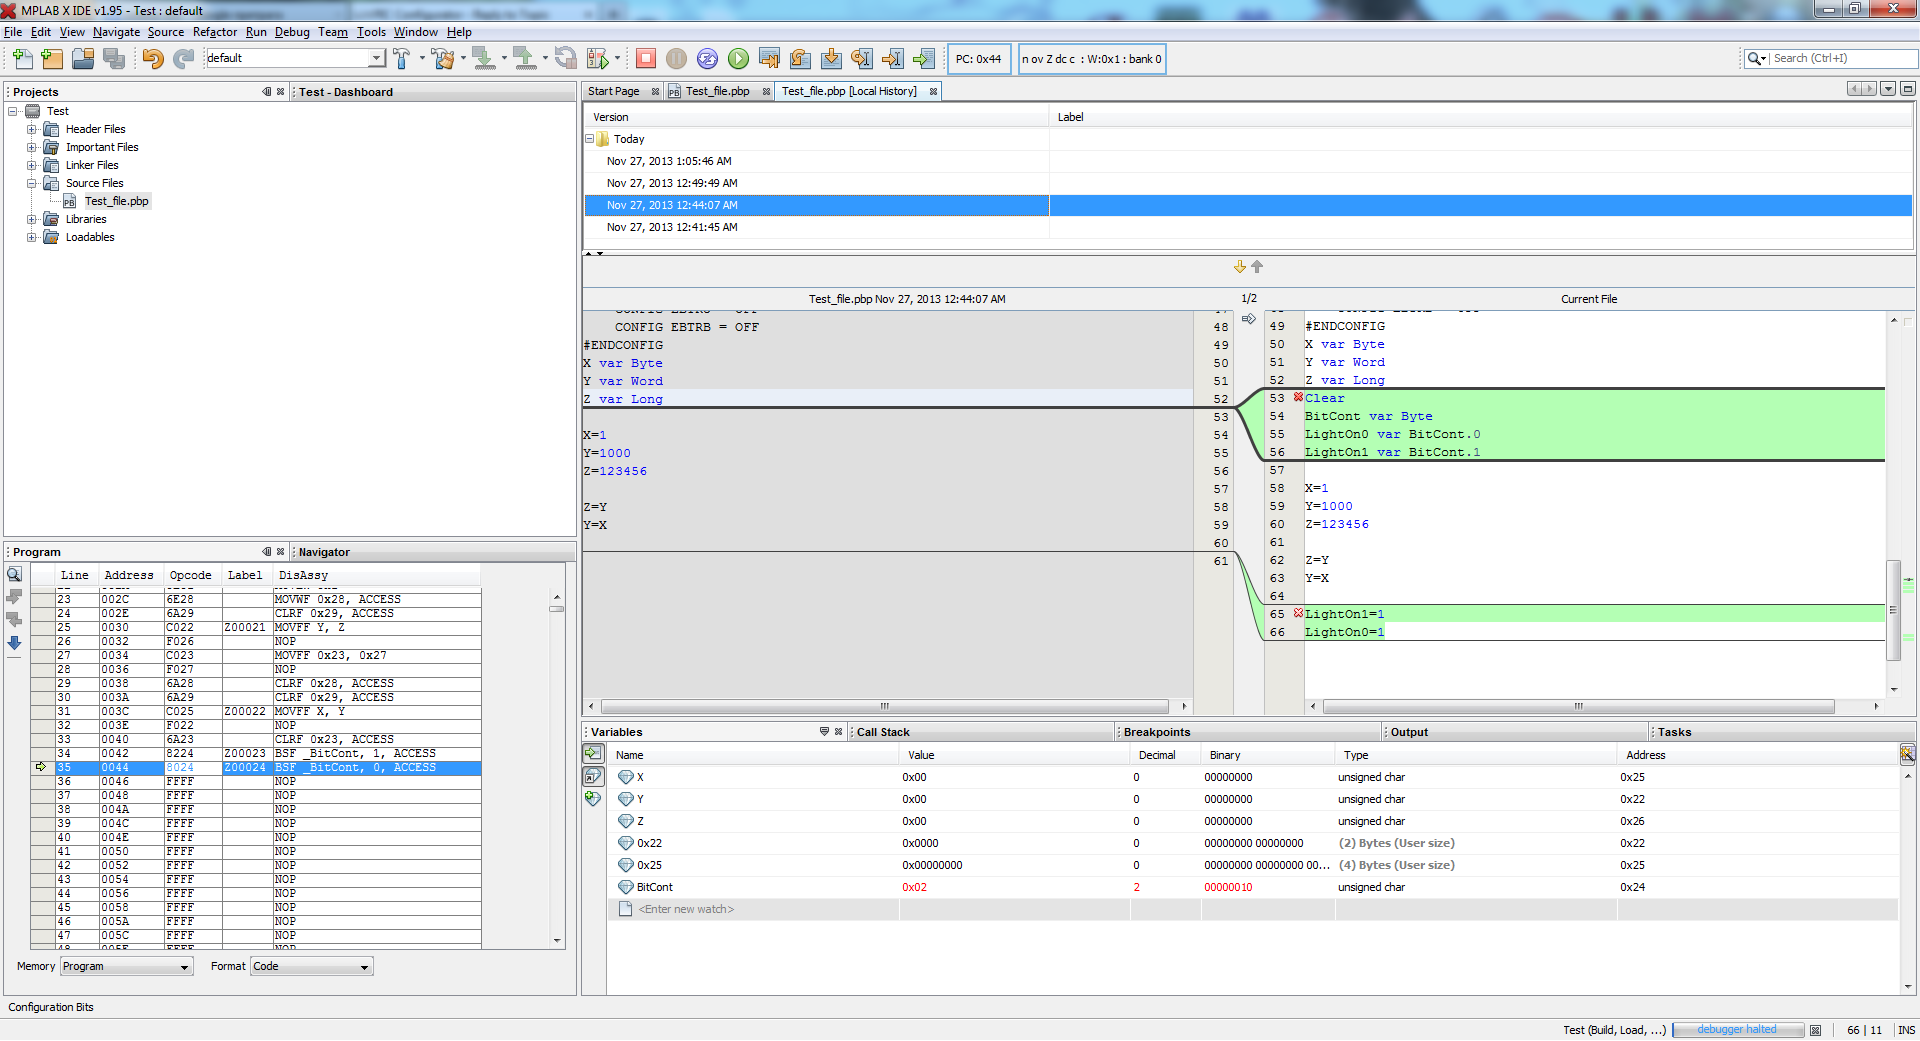This screenshot has height=1041, width=1920.
Task: Click the Undo arrow icon
Action: tap(152, 59)
